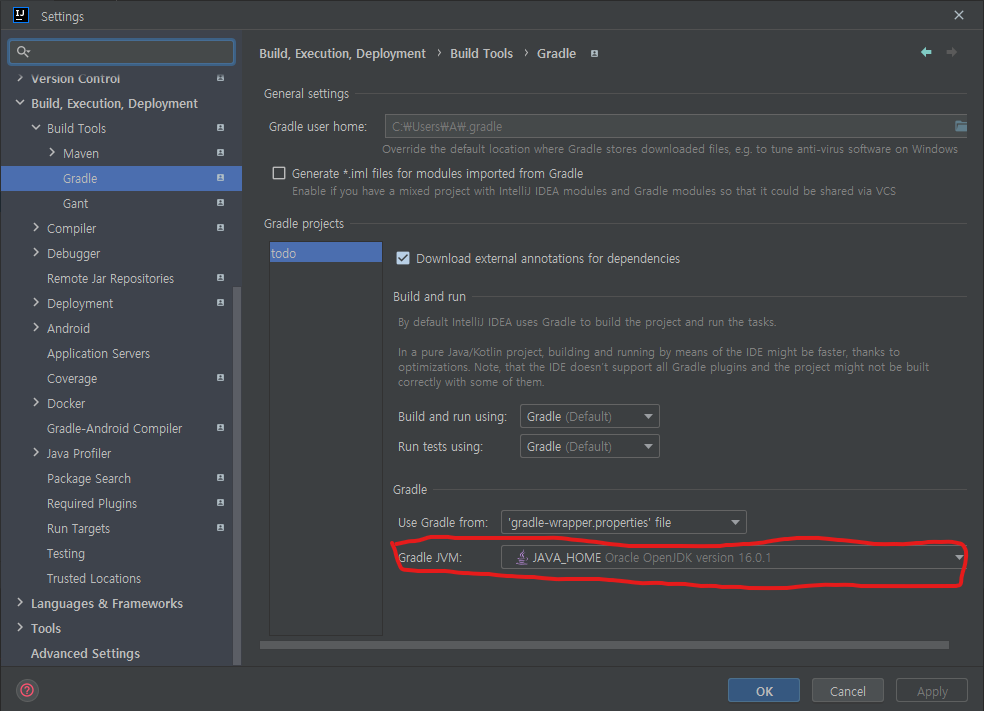Open Trusted Locations settings

tap(94, 579)
